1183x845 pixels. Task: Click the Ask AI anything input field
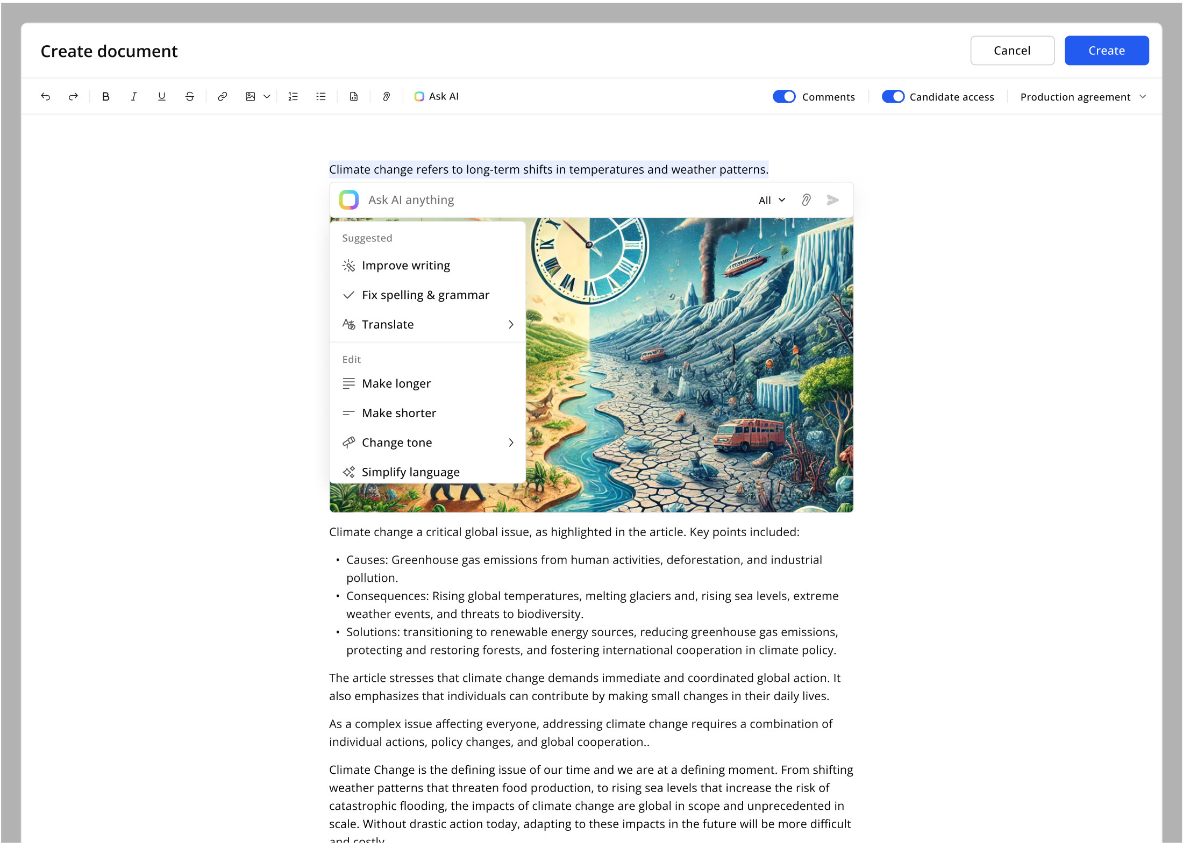tap(550, 200)
